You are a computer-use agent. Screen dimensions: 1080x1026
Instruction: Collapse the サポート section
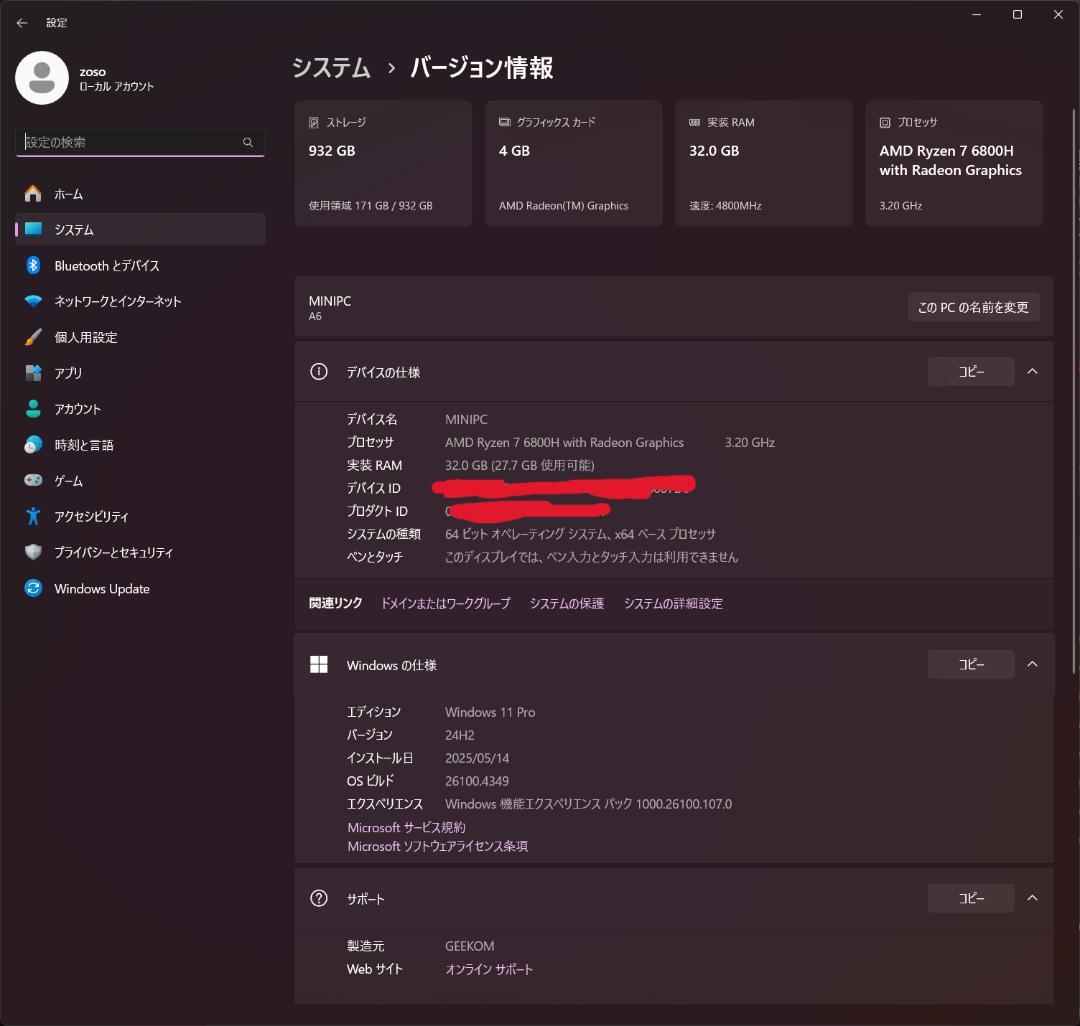click(1032, 897)
